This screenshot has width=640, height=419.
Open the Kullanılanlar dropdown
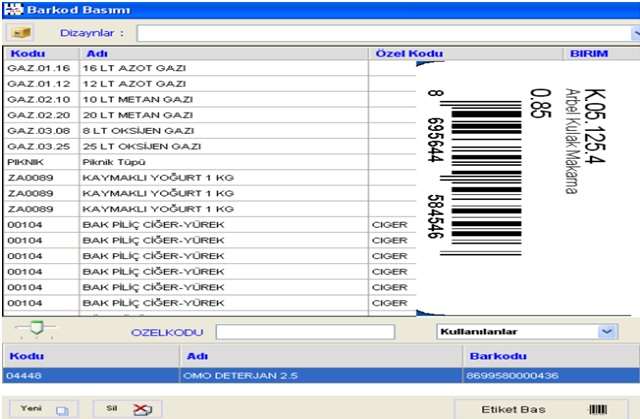click(607, 332)
